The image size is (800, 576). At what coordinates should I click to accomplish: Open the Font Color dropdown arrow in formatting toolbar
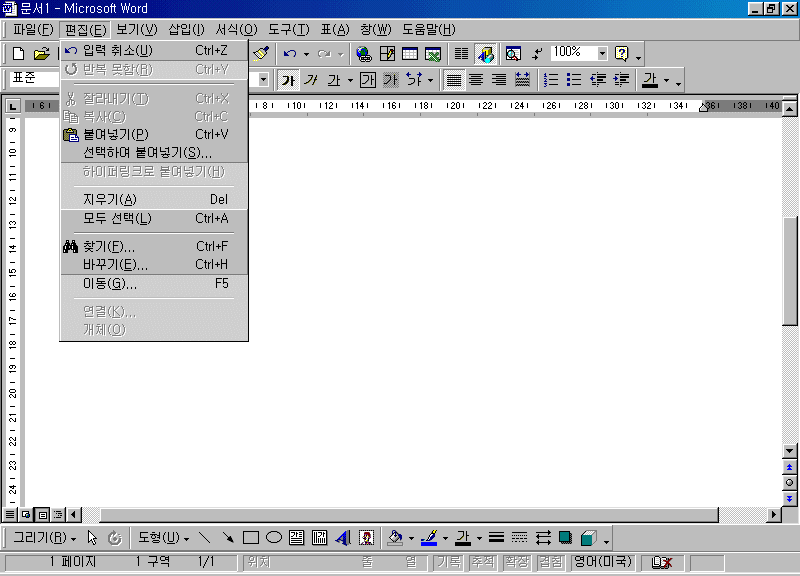click(x=666, y=81)
